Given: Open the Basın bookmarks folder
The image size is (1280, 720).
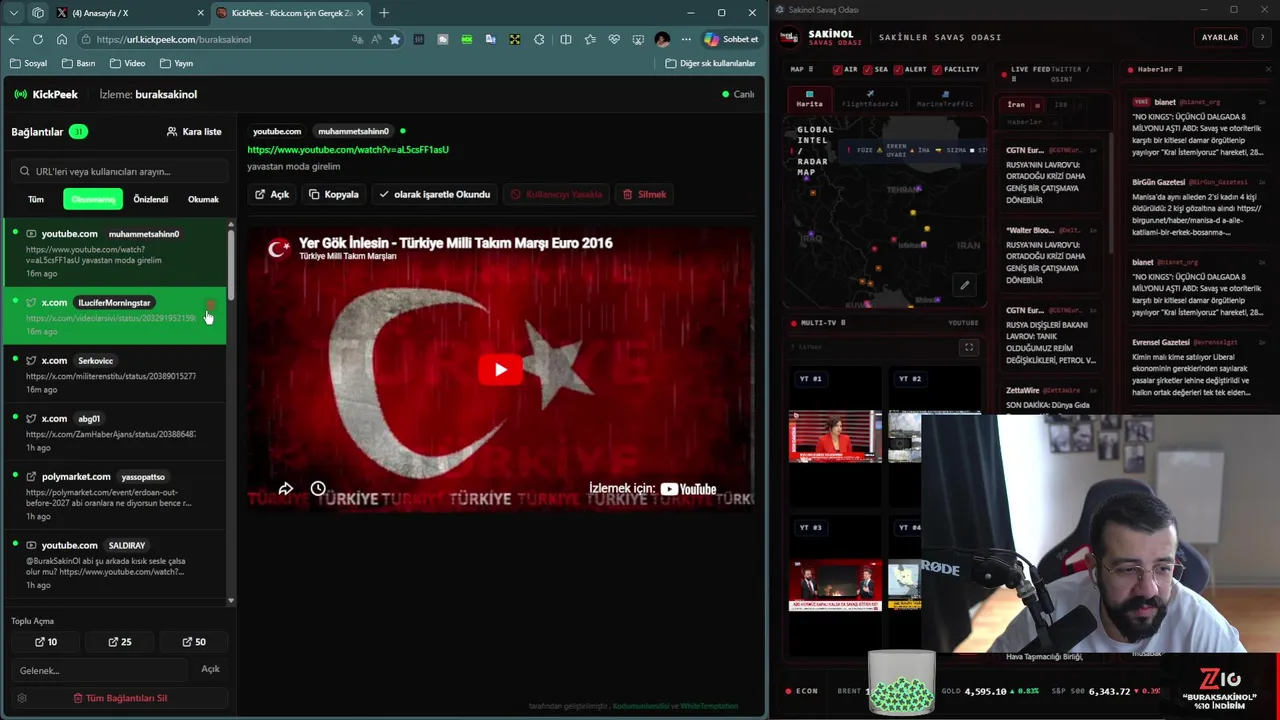Looking at the screenshot, I should [79, 63].
